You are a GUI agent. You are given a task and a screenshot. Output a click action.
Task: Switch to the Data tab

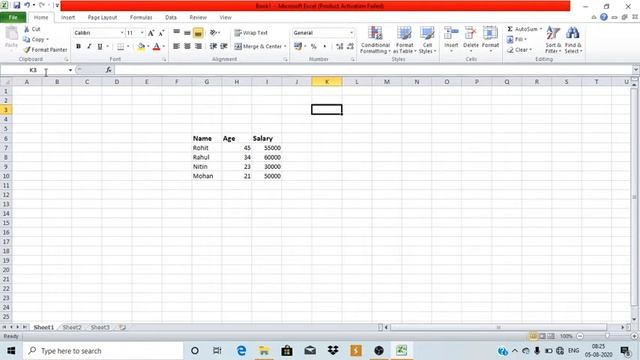click(171, 18)
